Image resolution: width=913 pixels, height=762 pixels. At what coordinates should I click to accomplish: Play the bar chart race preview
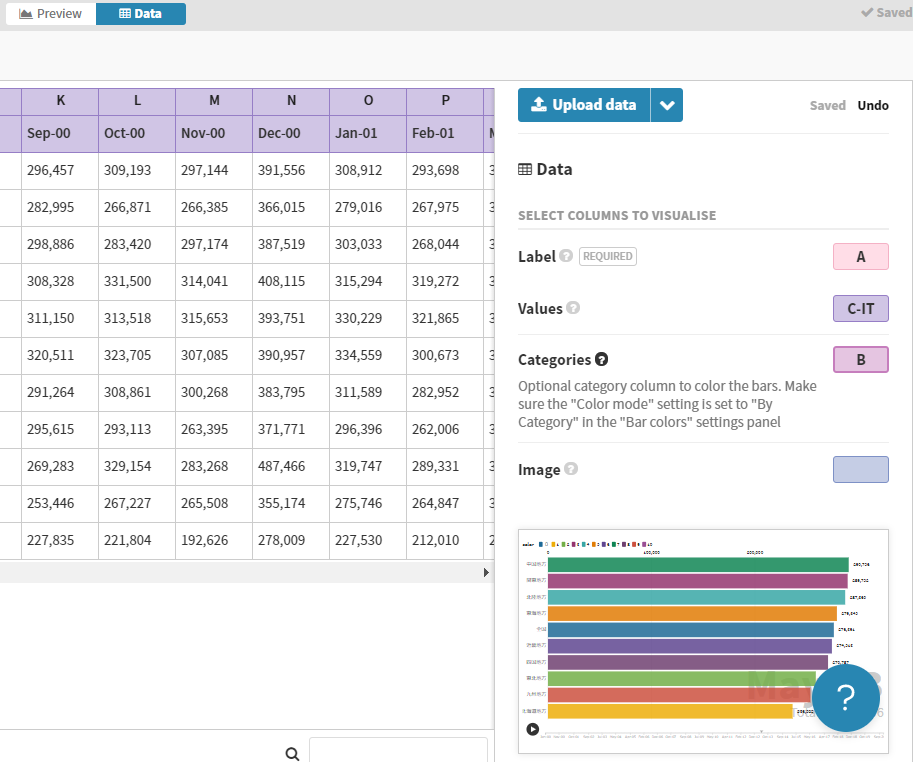coord(532,729)
